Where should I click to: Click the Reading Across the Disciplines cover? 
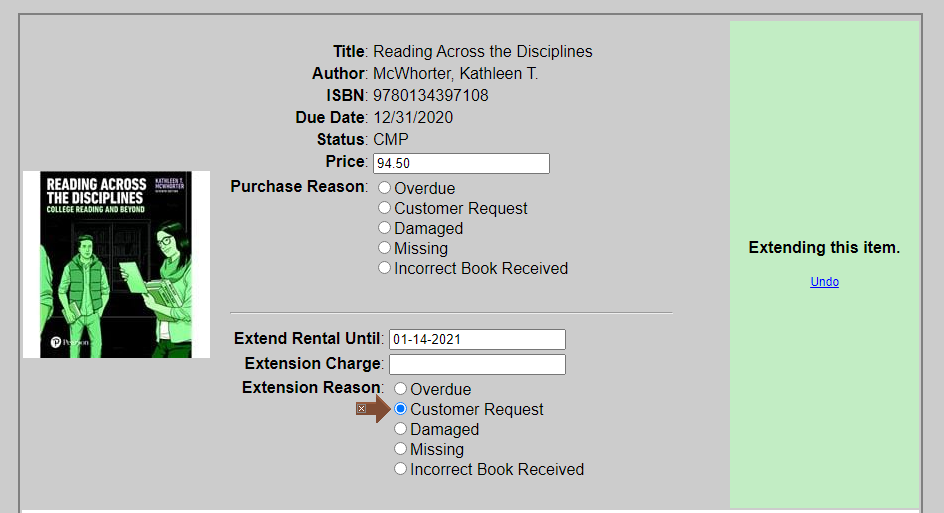(x=116, y=264)
